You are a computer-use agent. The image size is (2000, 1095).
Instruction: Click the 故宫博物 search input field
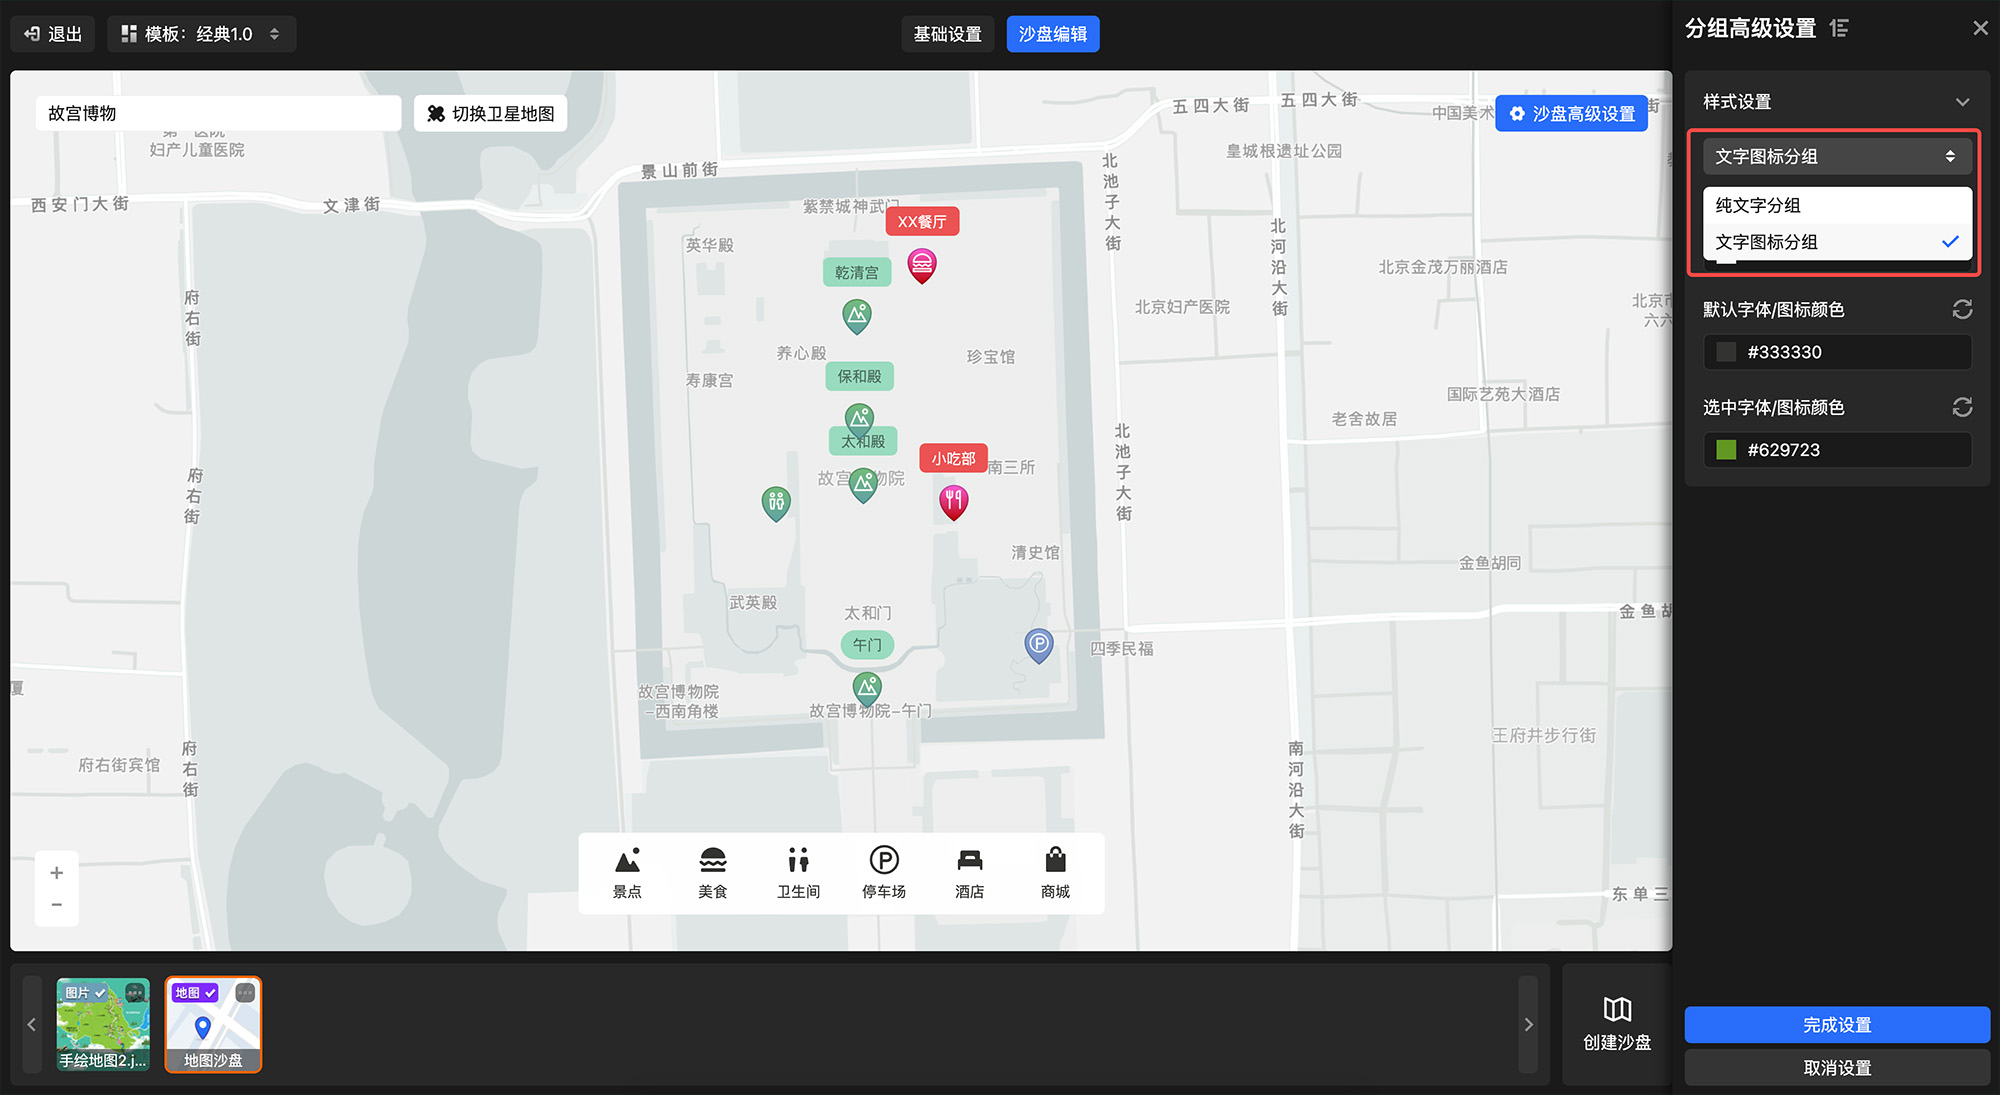click(x=218, y=114)
